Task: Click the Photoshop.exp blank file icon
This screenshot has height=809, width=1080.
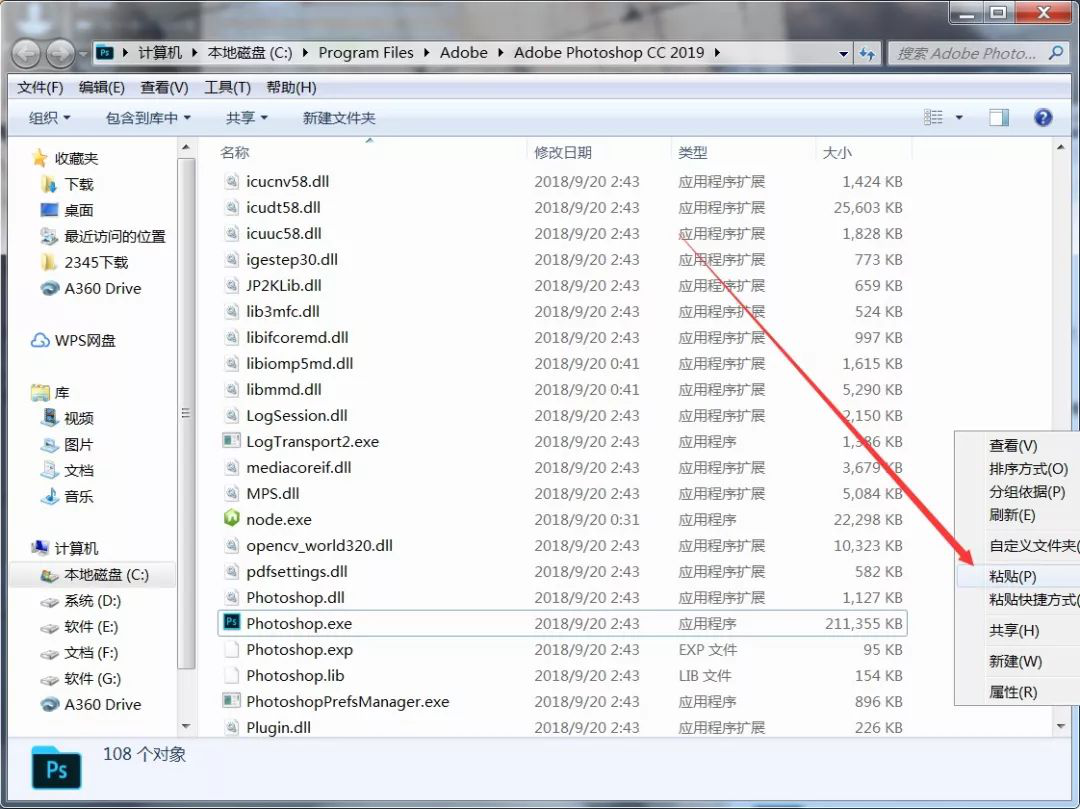Action: point(231,649)
